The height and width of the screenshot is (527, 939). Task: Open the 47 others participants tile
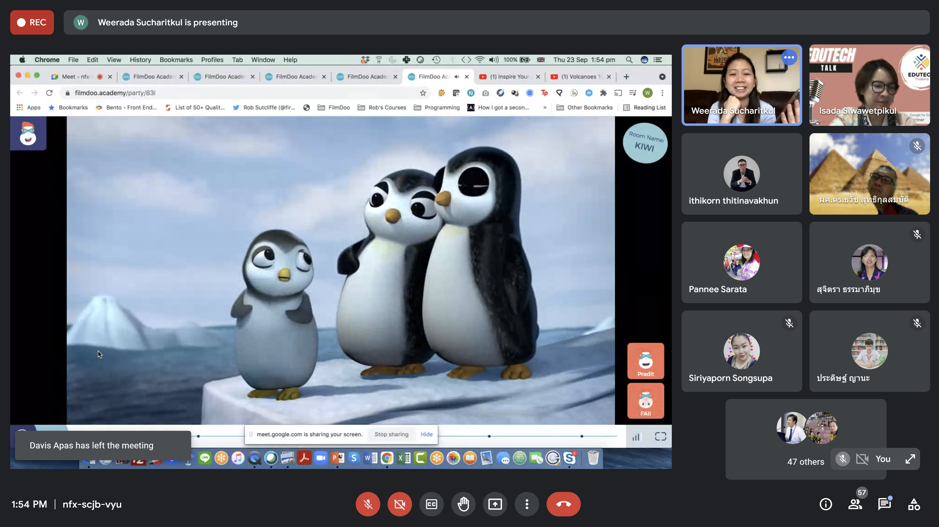(805, 440)
